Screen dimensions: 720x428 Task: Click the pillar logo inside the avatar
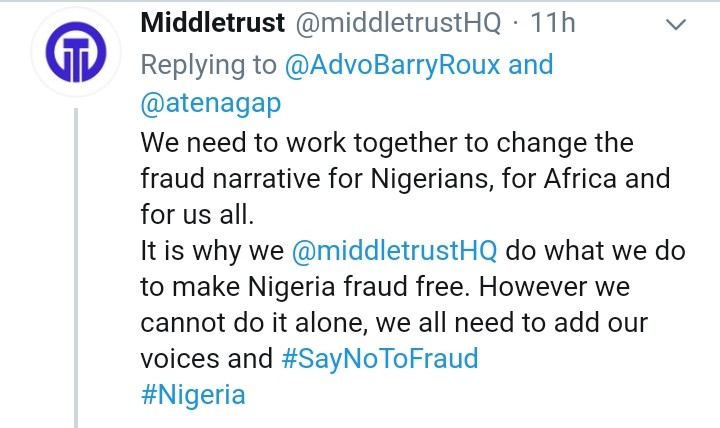76,52
